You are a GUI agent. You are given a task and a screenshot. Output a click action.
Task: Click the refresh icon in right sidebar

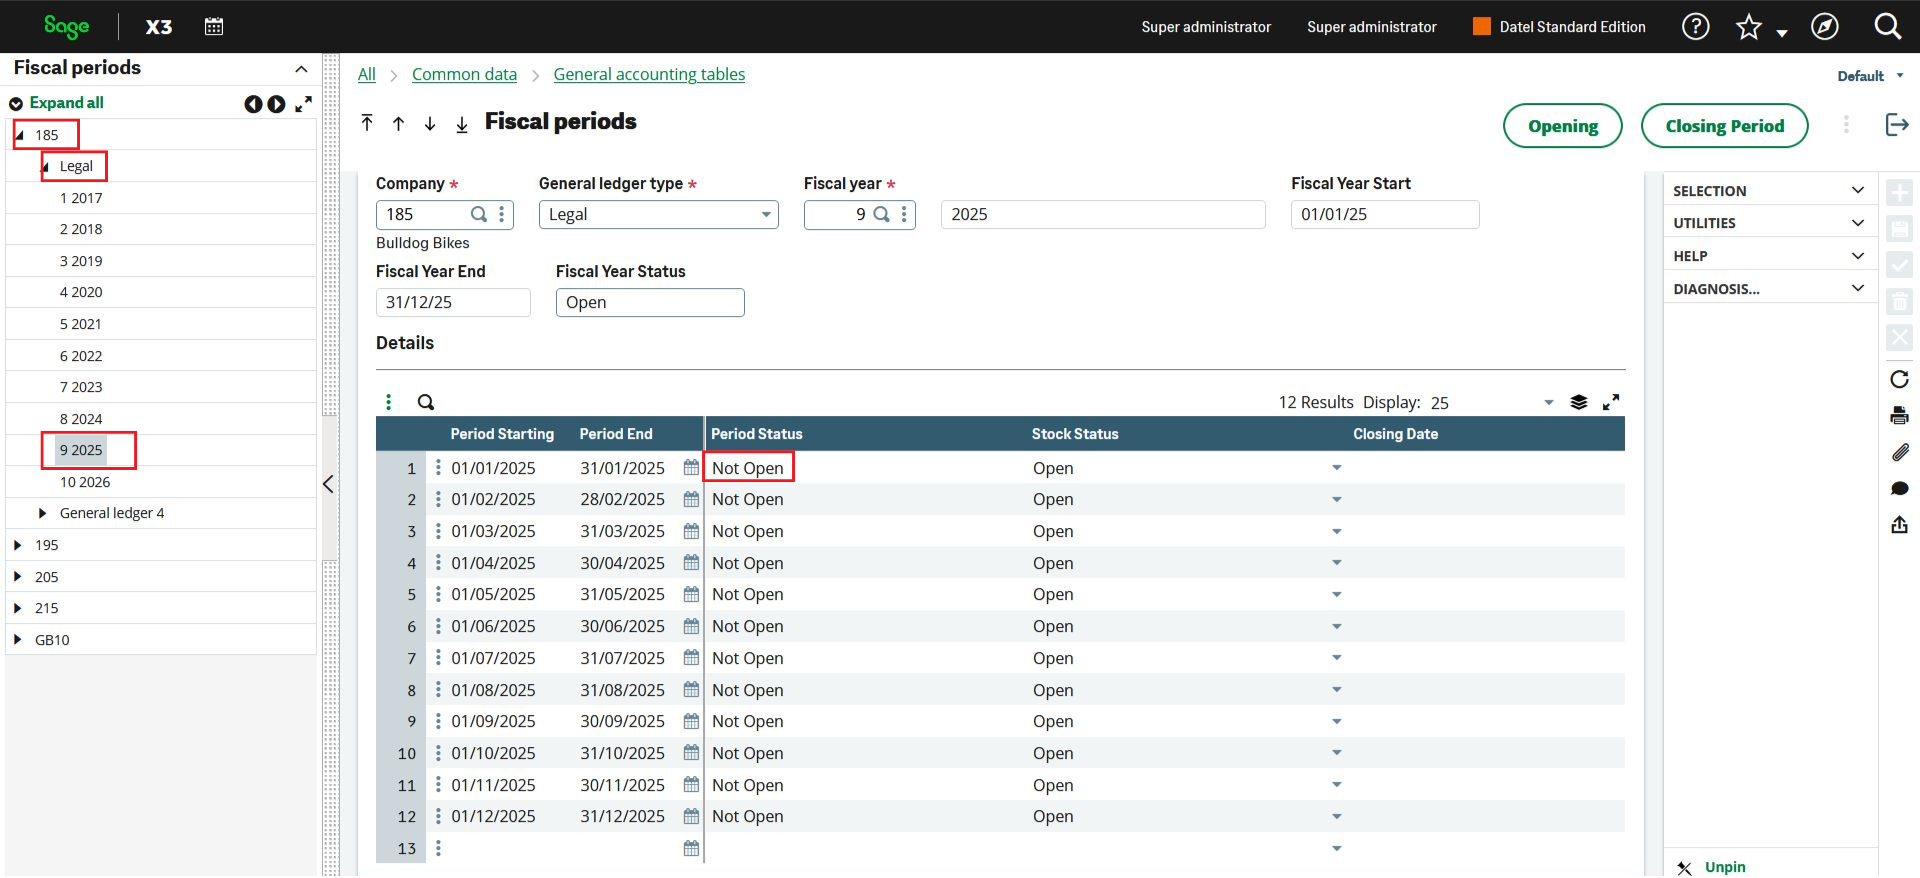click(1899, 379)
